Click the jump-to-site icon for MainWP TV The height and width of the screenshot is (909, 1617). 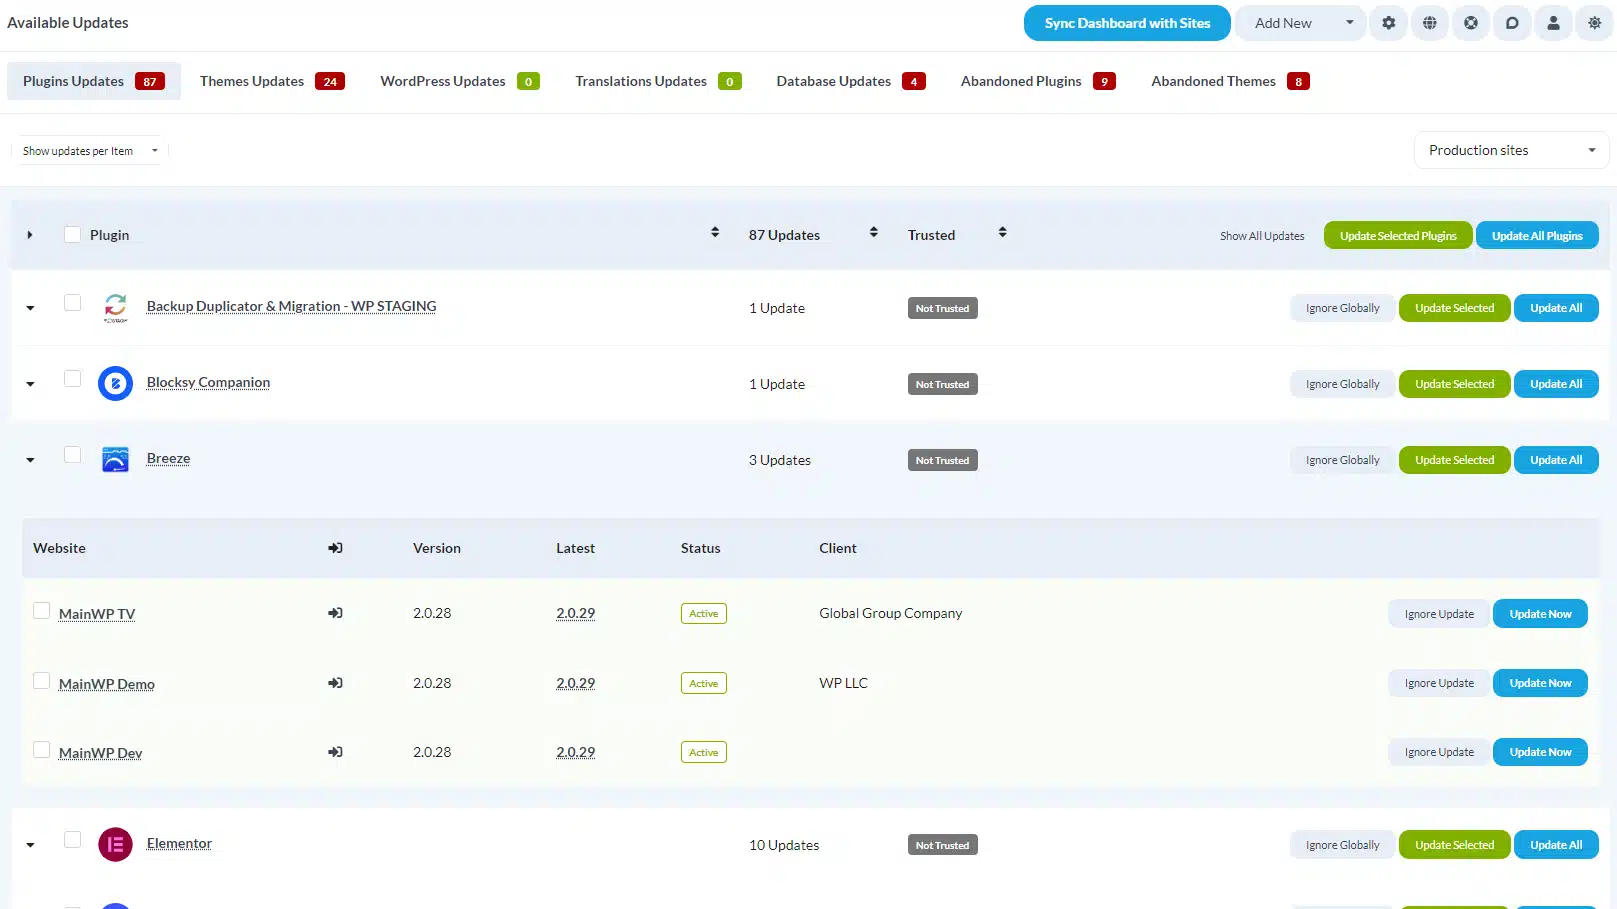pyautogui.click(x=335, y=613)
